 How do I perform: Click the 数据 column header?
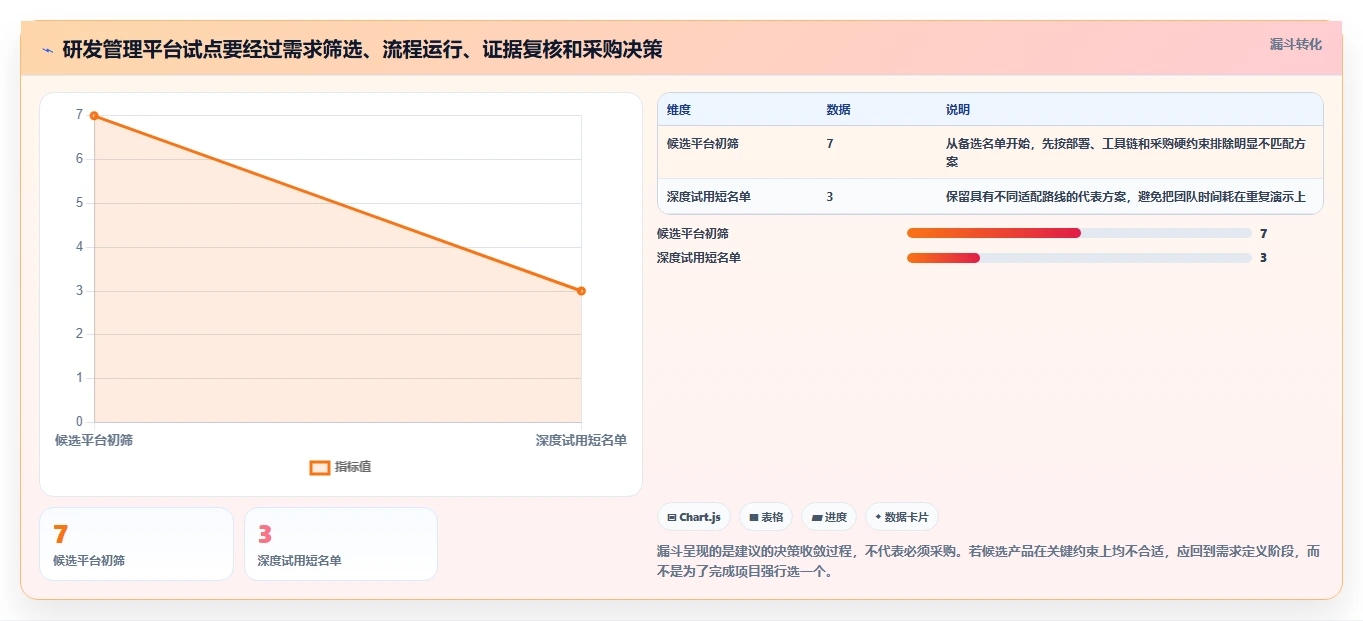[x=838, y=110]
